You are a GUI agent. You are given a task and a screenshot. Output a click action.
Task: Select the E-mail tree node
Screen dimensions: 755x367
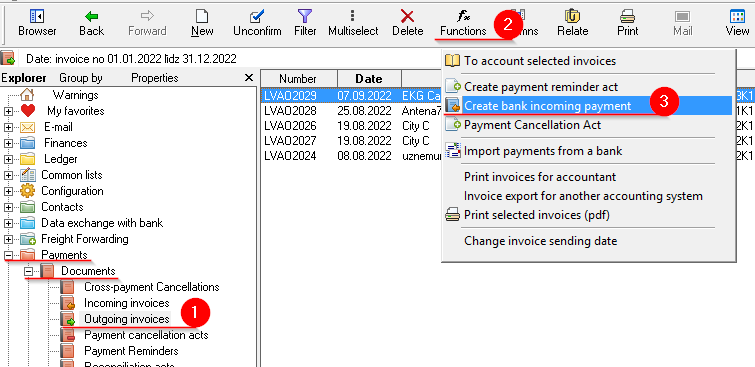click(59, 127)
